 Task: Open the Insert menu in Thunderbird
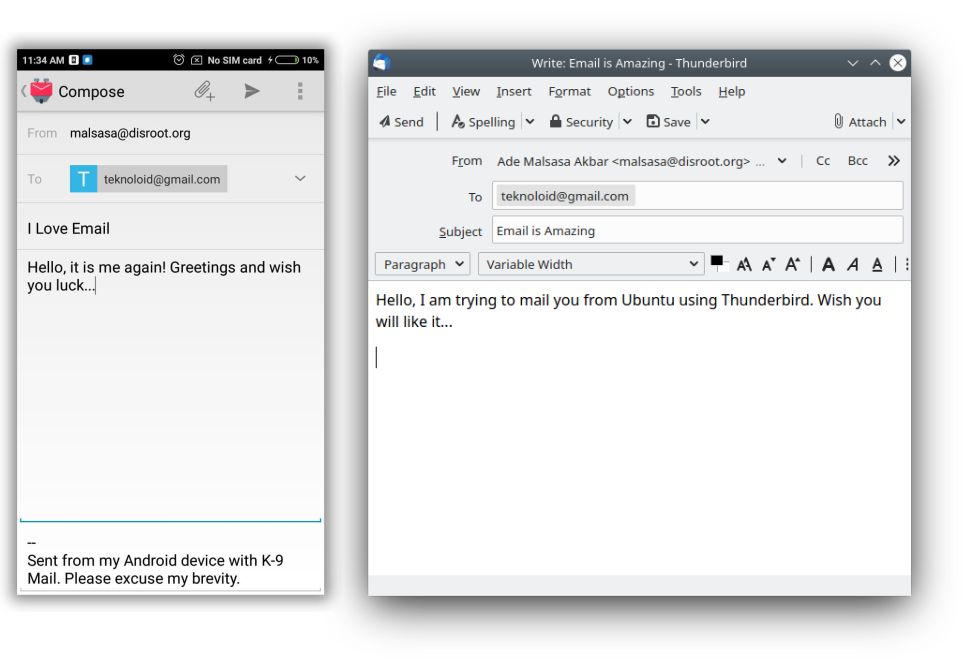(x=513, y=92)
